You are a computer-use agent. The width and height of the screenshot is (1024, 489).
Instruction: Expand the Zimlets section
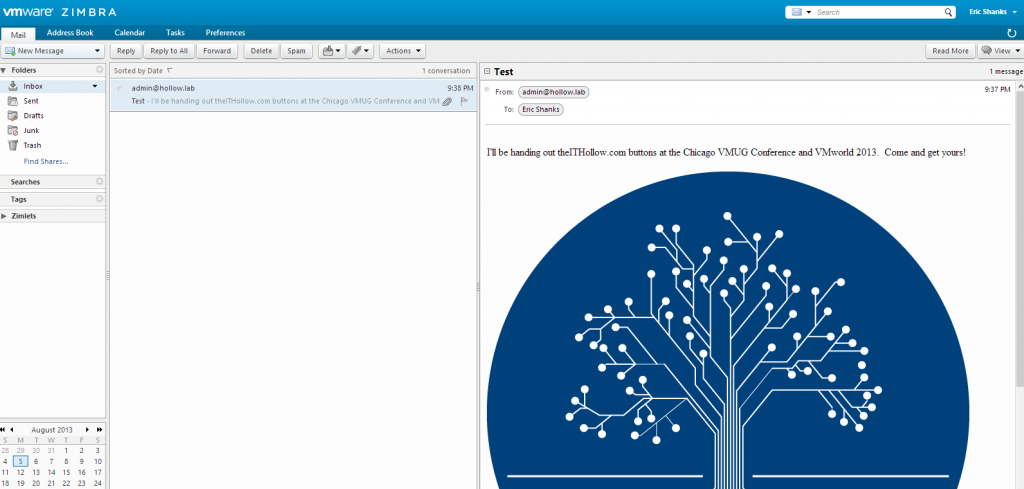point(4,216)
